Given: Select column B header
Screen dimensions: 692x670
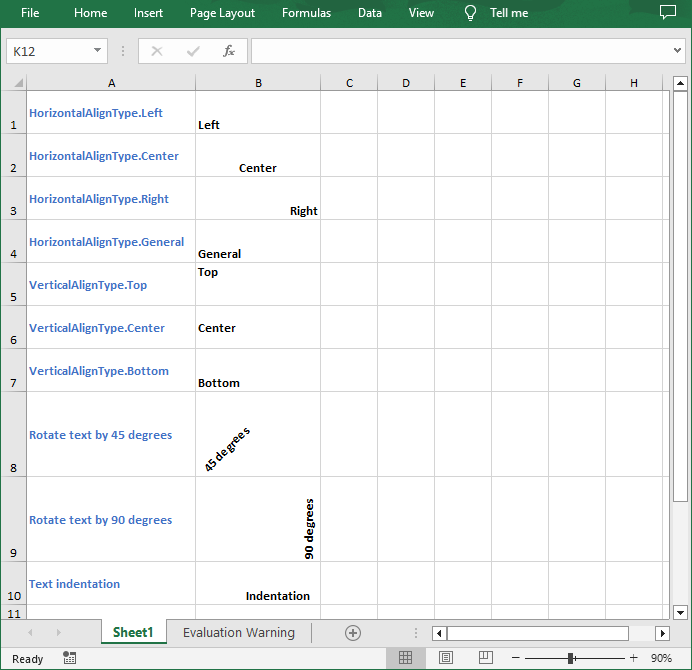Looking at the screenshot, I should tap(258, 83).
